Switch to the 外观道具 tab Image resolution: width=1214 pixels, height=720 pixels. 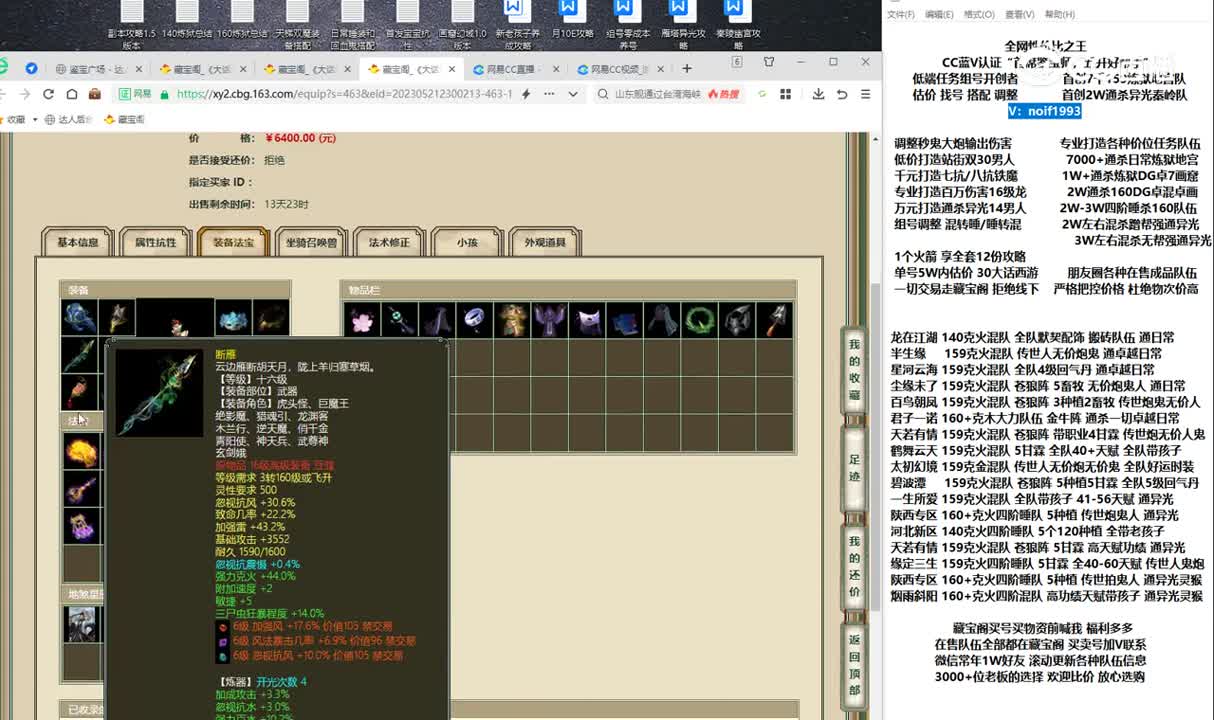coord(545,242)
